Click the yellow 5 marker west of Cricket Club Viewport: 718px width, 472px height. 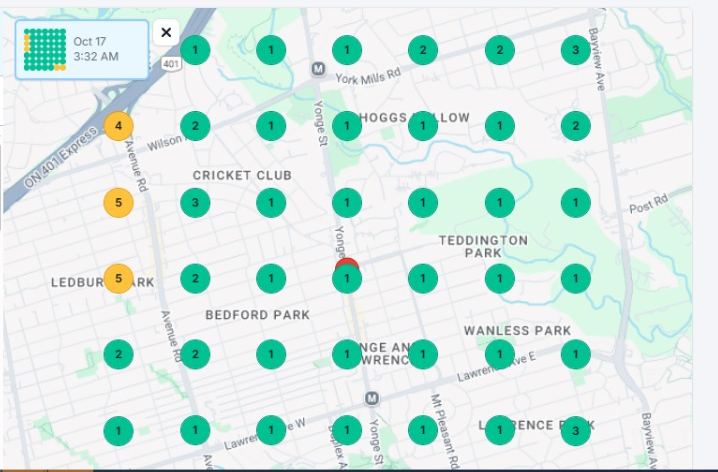(x=119, y=203)
